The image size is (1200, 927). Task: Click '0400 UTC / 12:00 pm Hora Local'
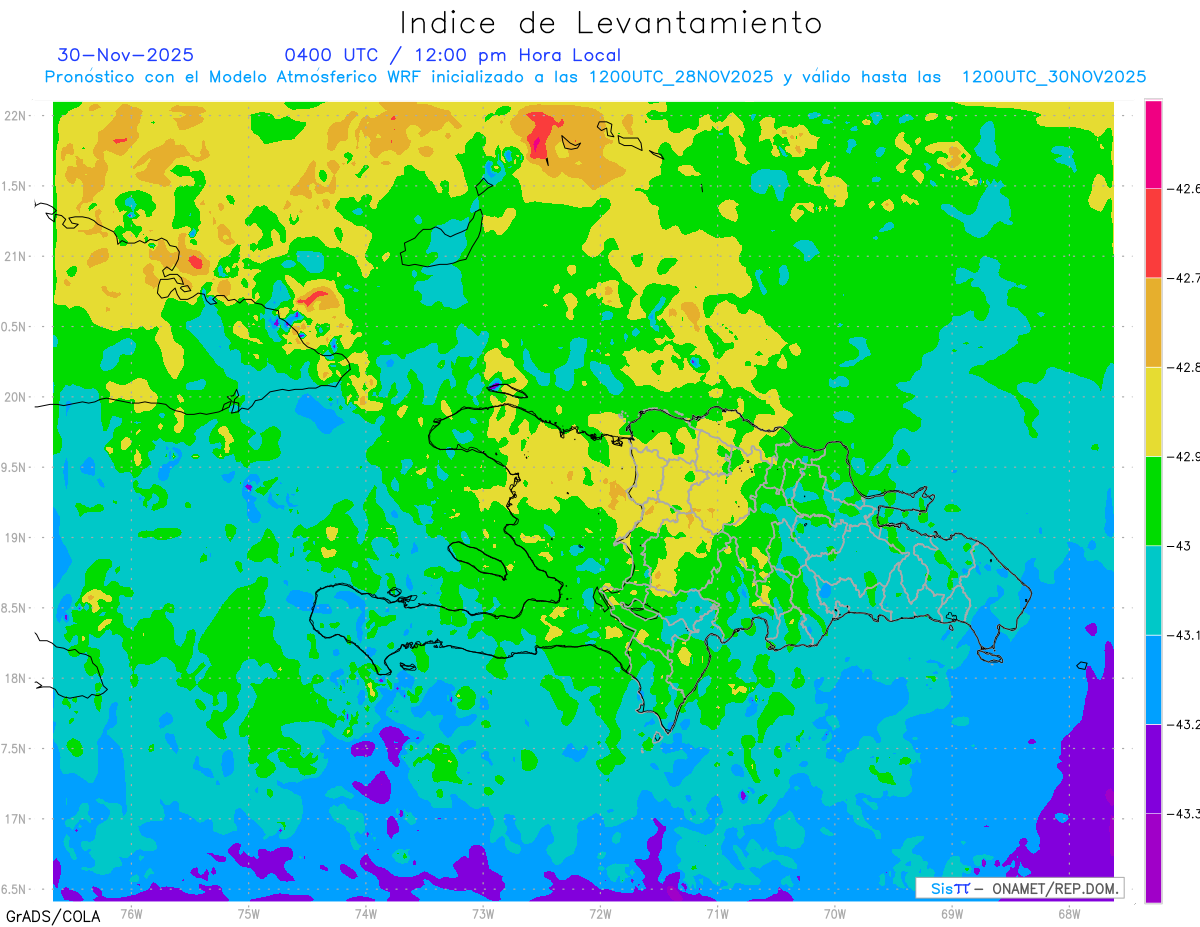tap(453, 55)
